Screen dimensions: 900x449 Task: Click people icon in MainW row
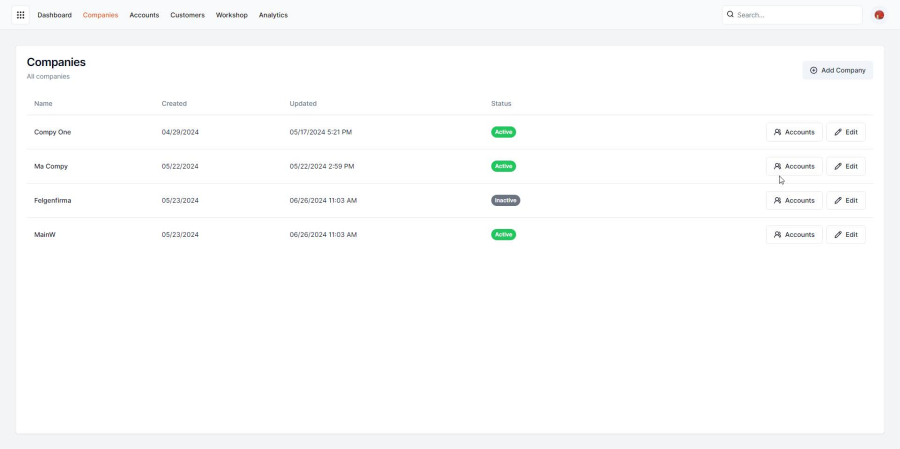[x=778, y=234]
